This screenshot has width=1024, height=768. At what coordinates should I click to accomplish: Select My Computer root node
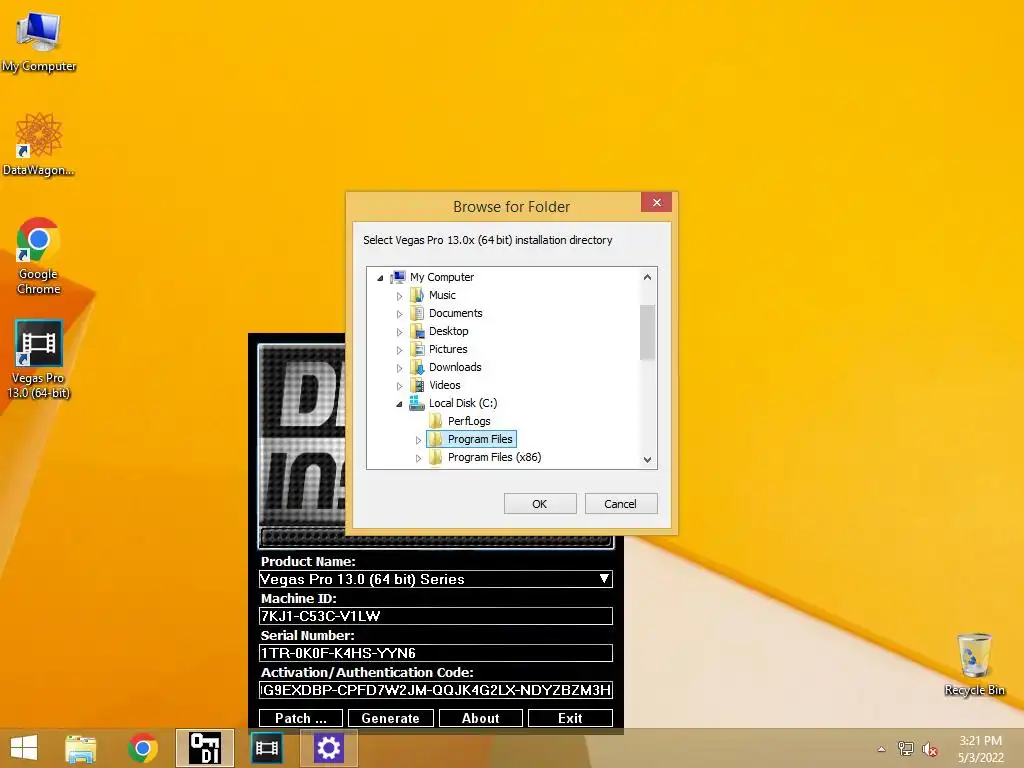point(441,277)
